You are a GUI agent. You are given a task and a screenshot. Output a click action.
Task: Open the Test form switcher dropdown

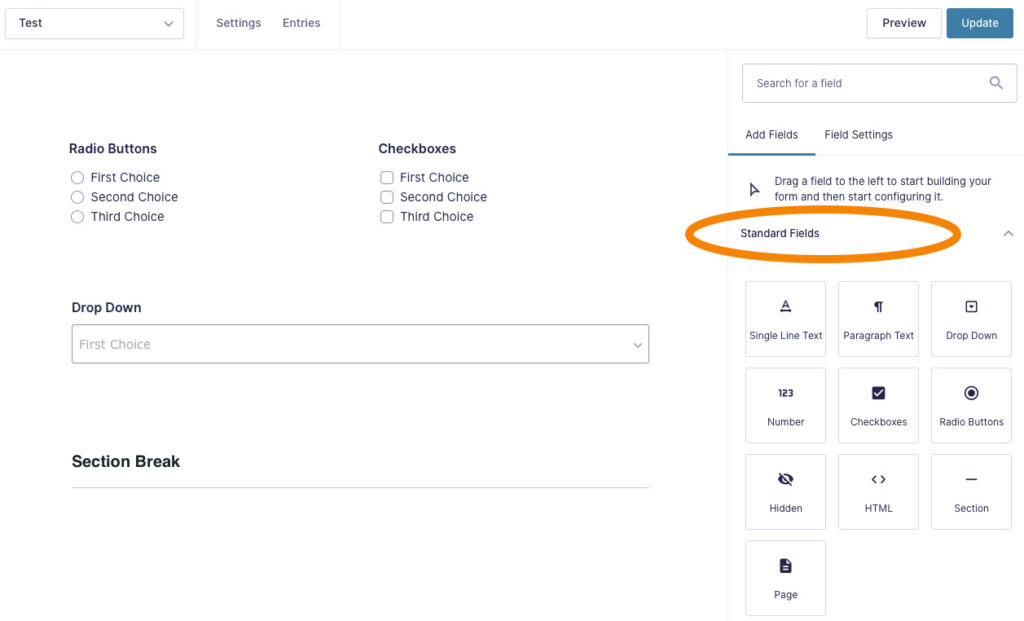(94, 24)
